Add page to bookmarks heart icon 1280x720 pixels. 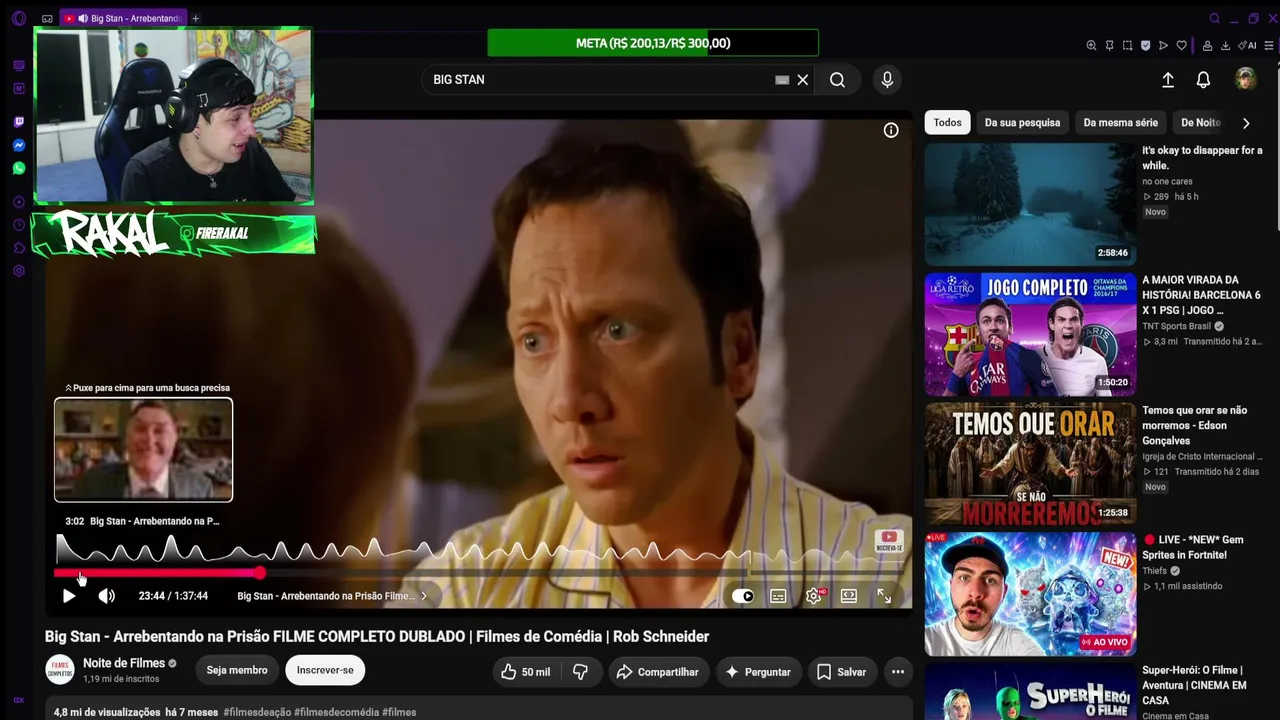pyautogui.click(x=1182, y=45)
